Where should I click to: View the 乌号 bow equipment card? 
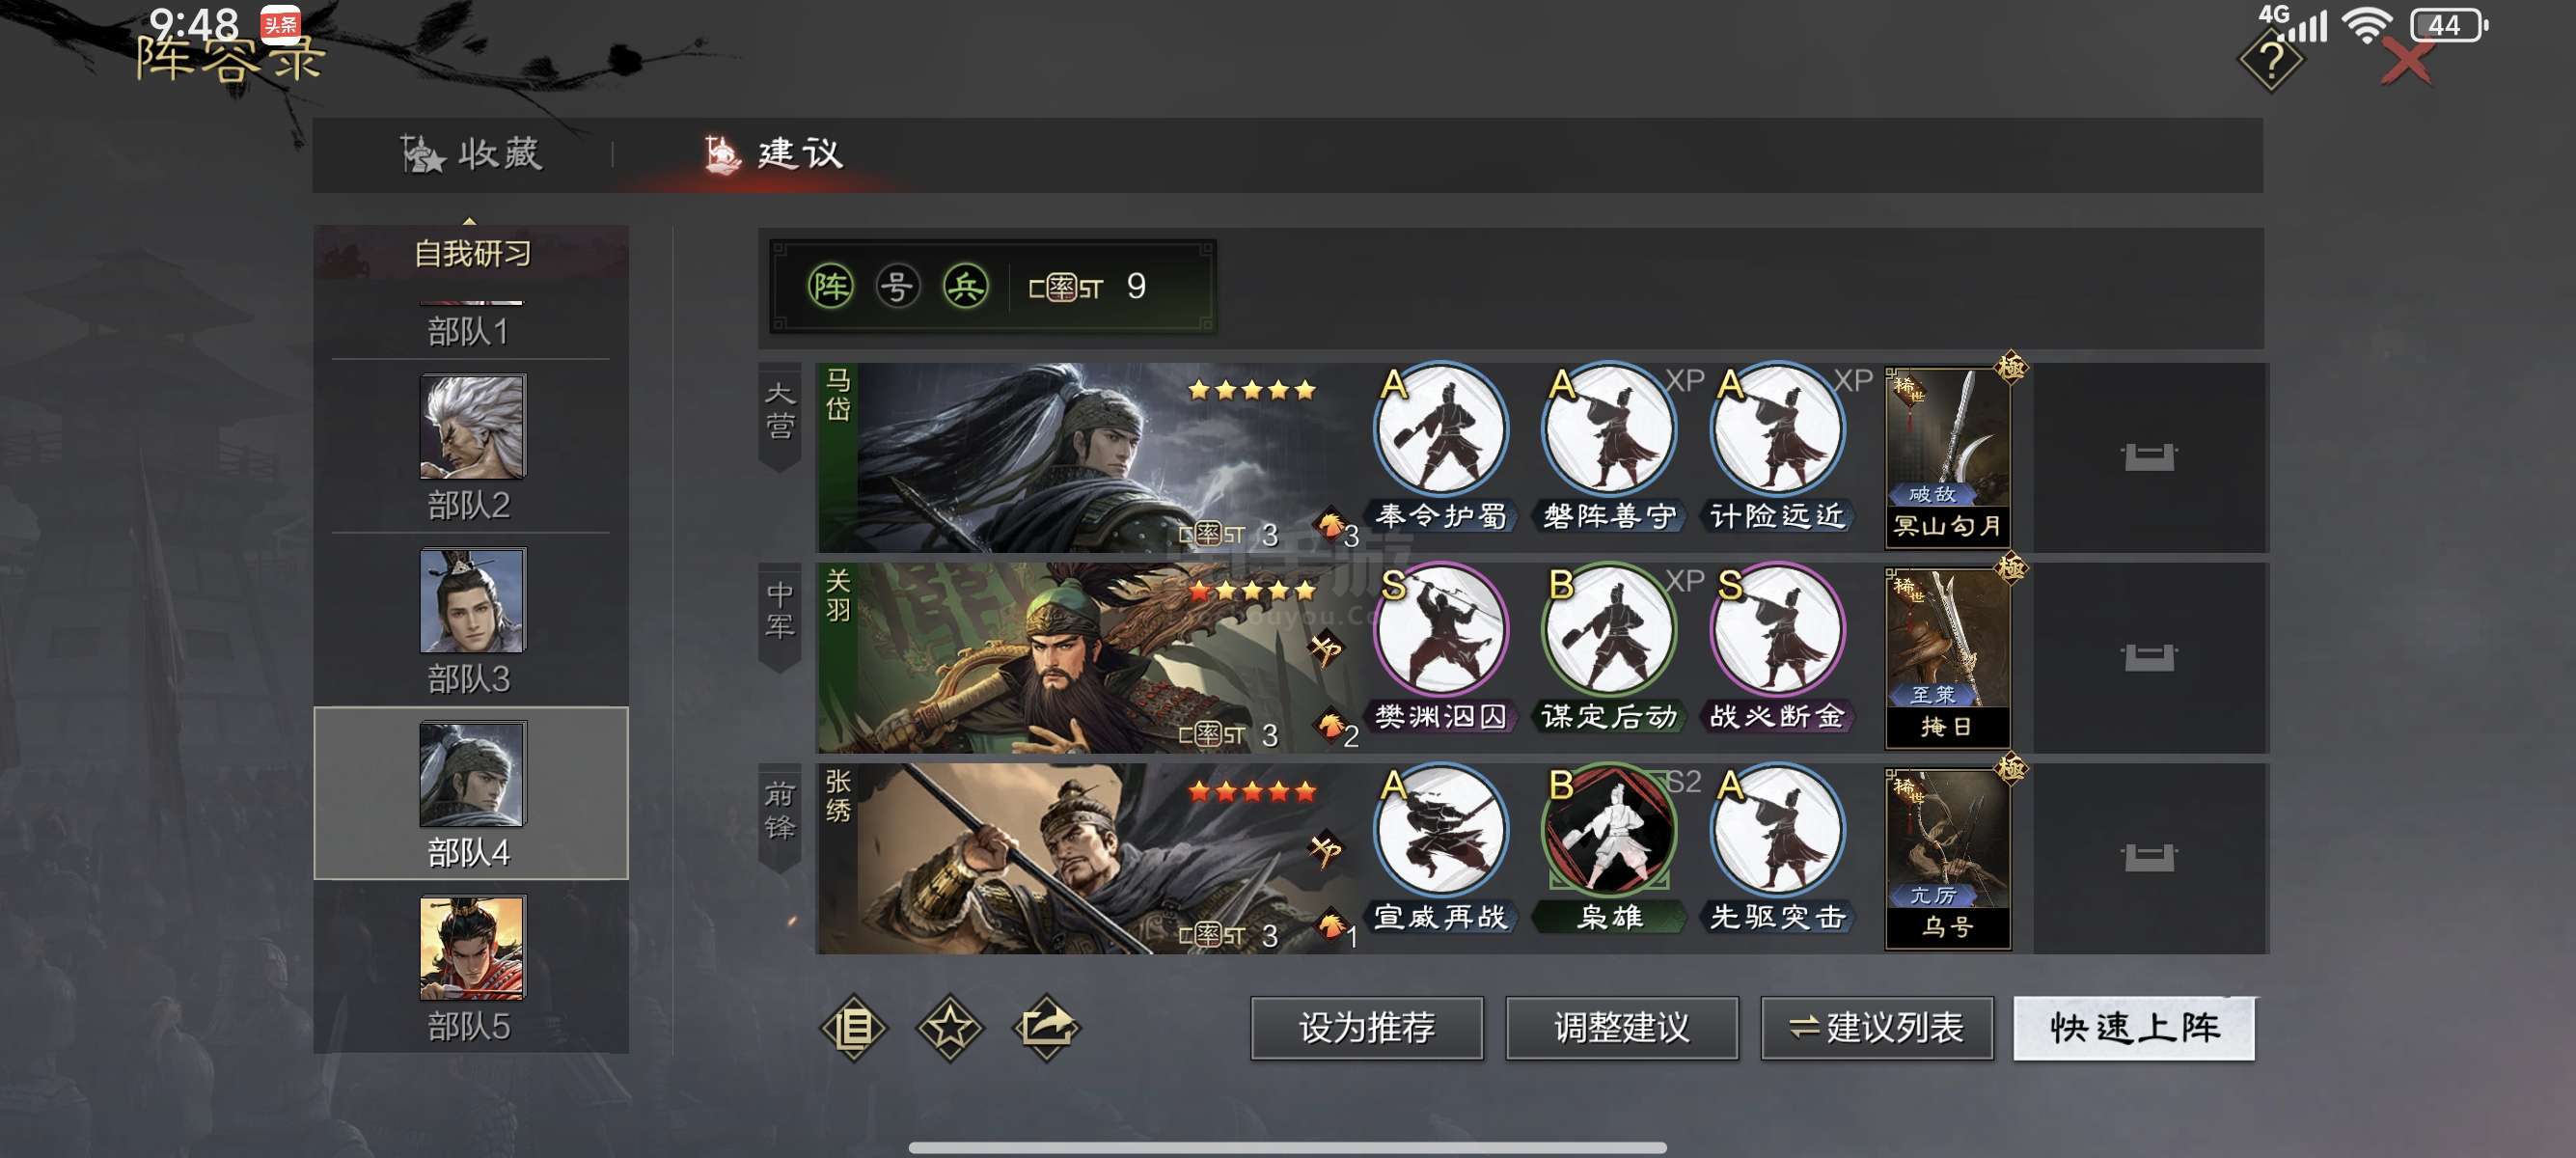pyautogui.click(x=1948, y=859)
